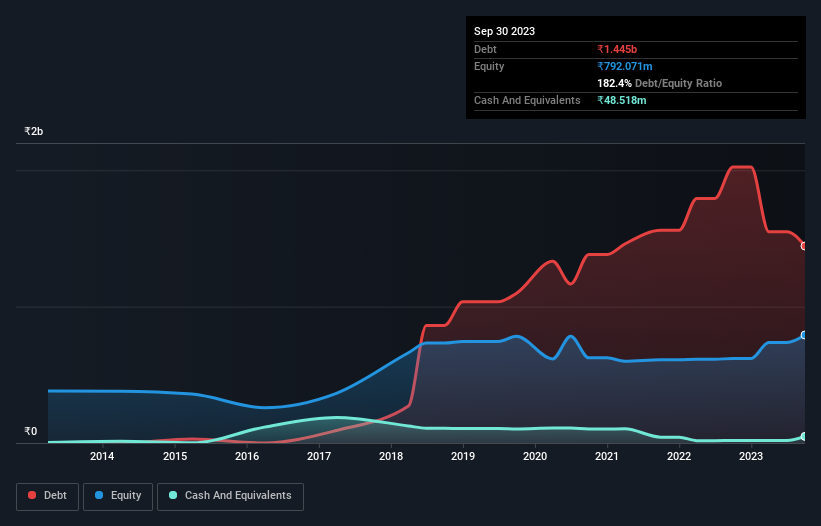Click the 182.4% Debt/Equity Ratio text
Viewport: 821px width, 526px height.
click(659, 83)
